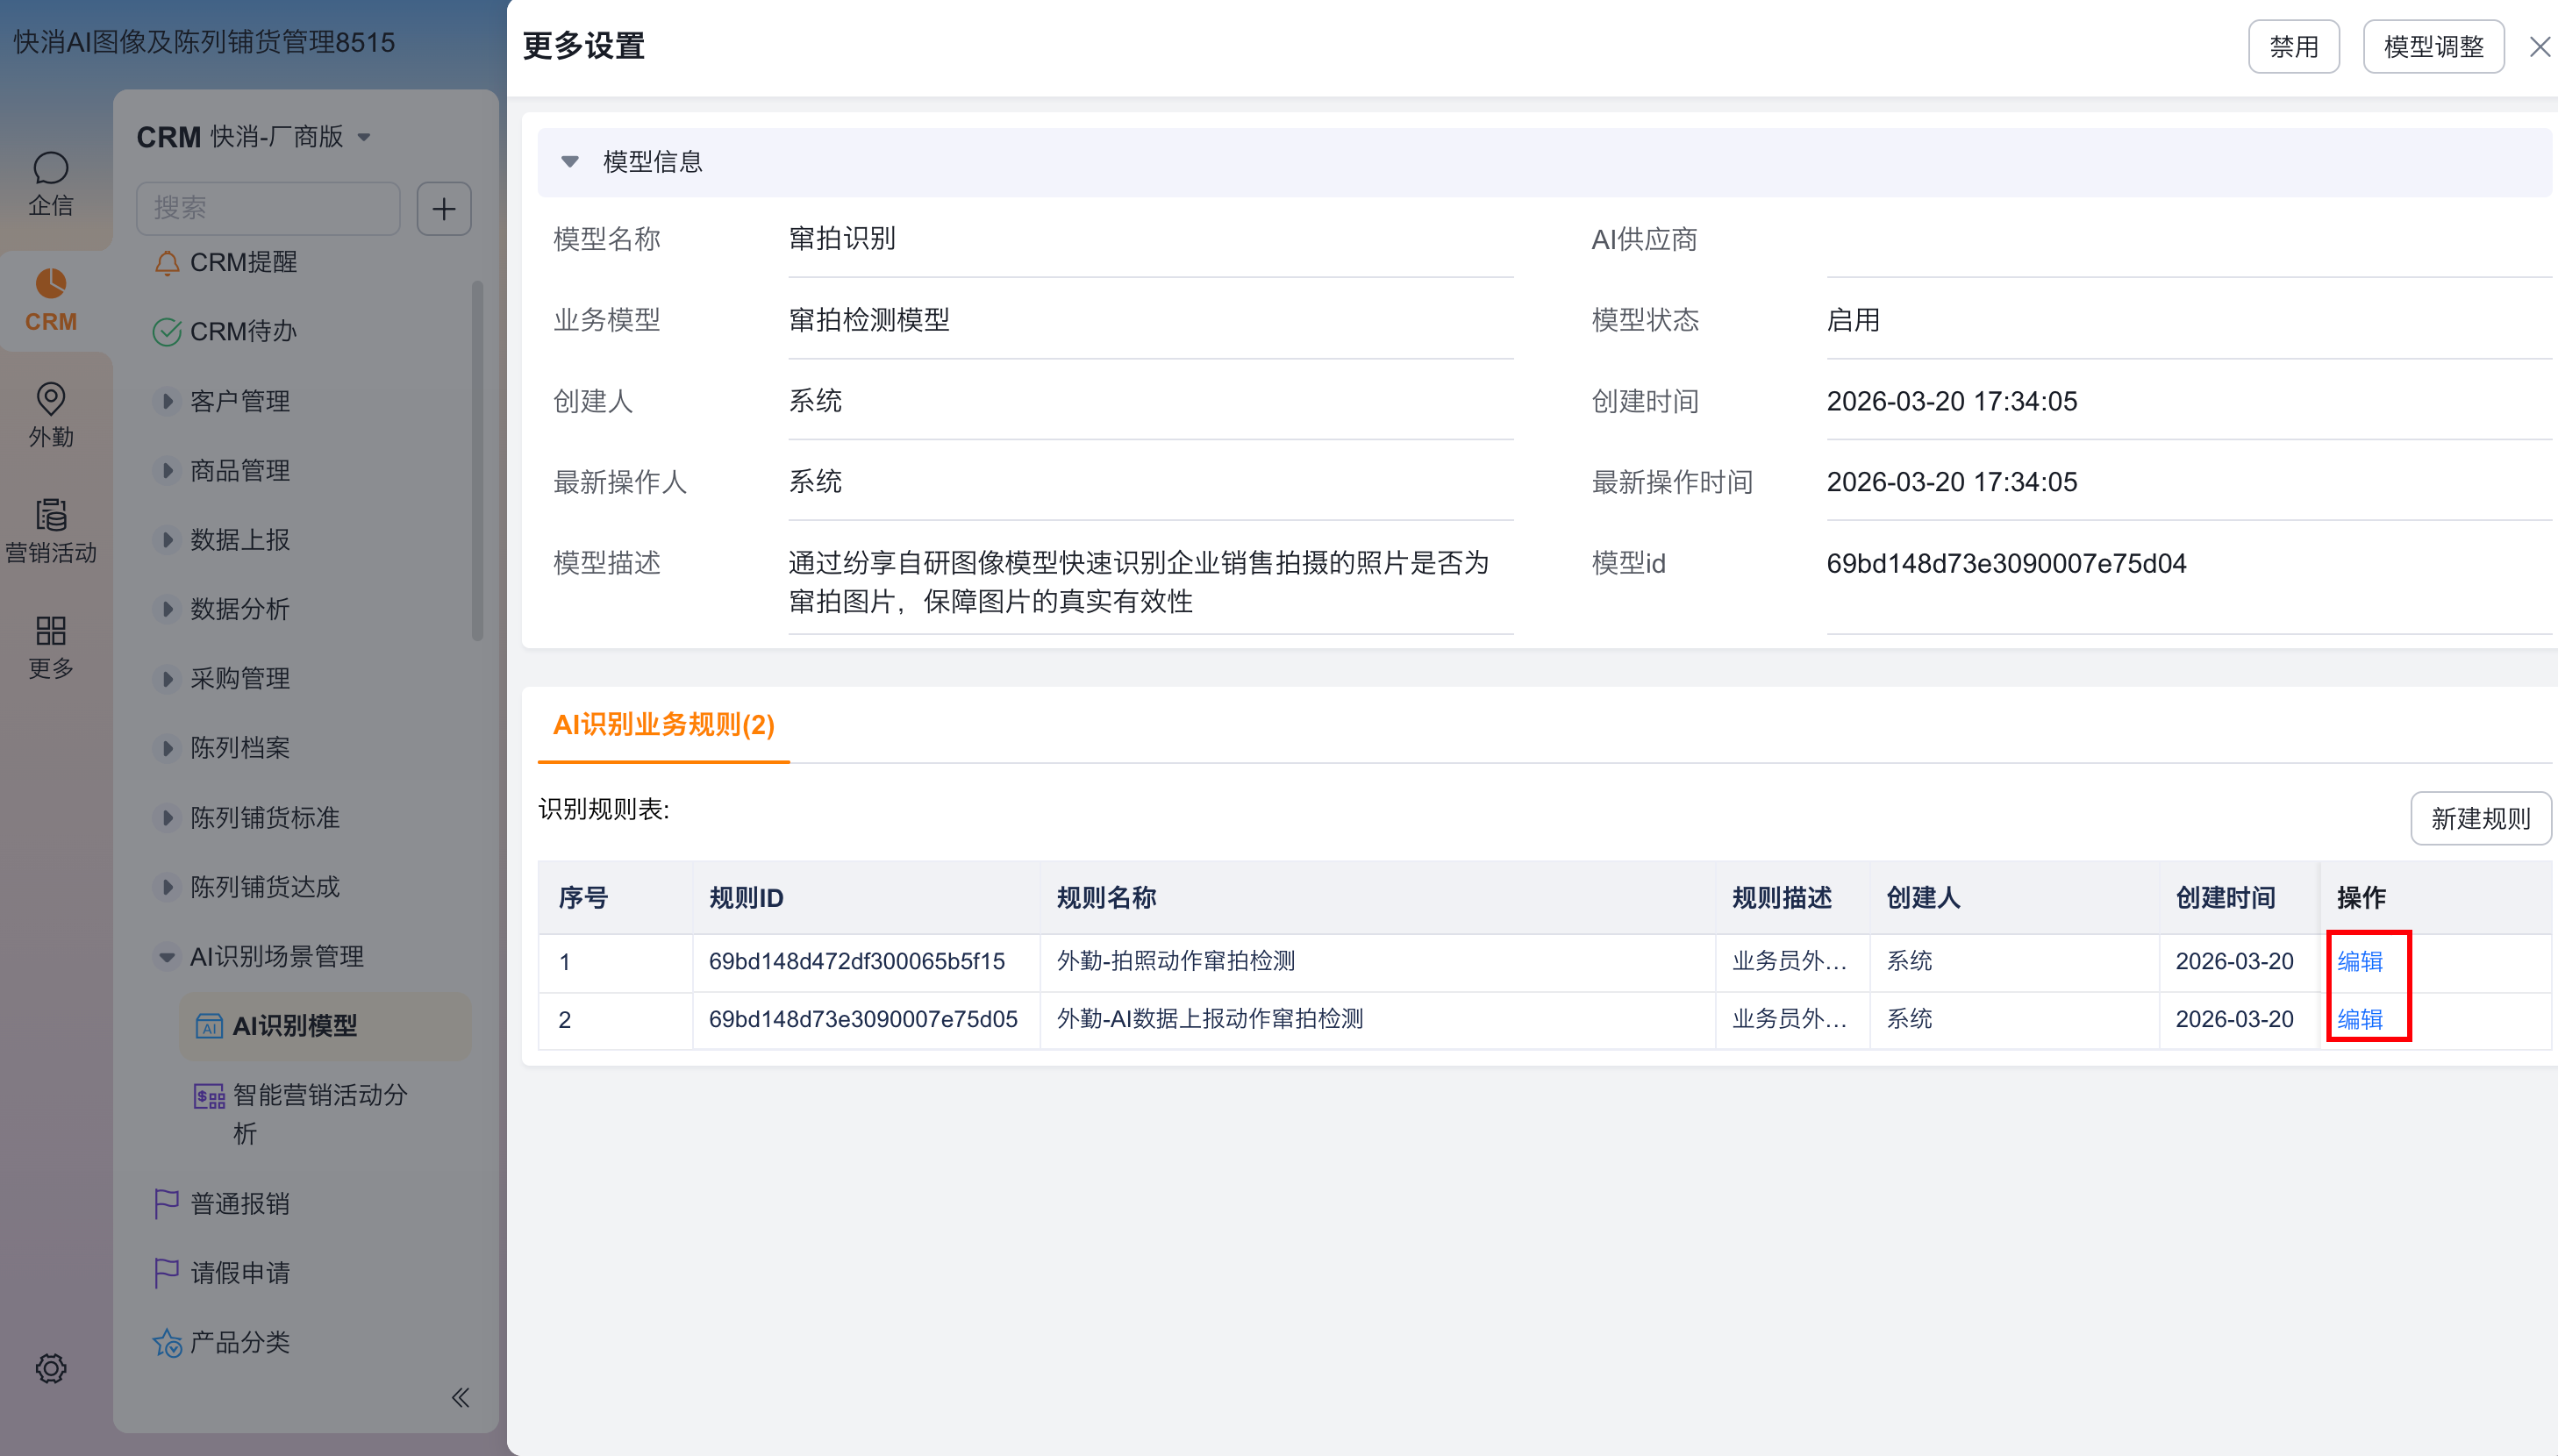Screen dimensions: 2558x1456
Task: Edit rule 外勤-拍照动作窜拍检测
Action: tap(2359, 961)
